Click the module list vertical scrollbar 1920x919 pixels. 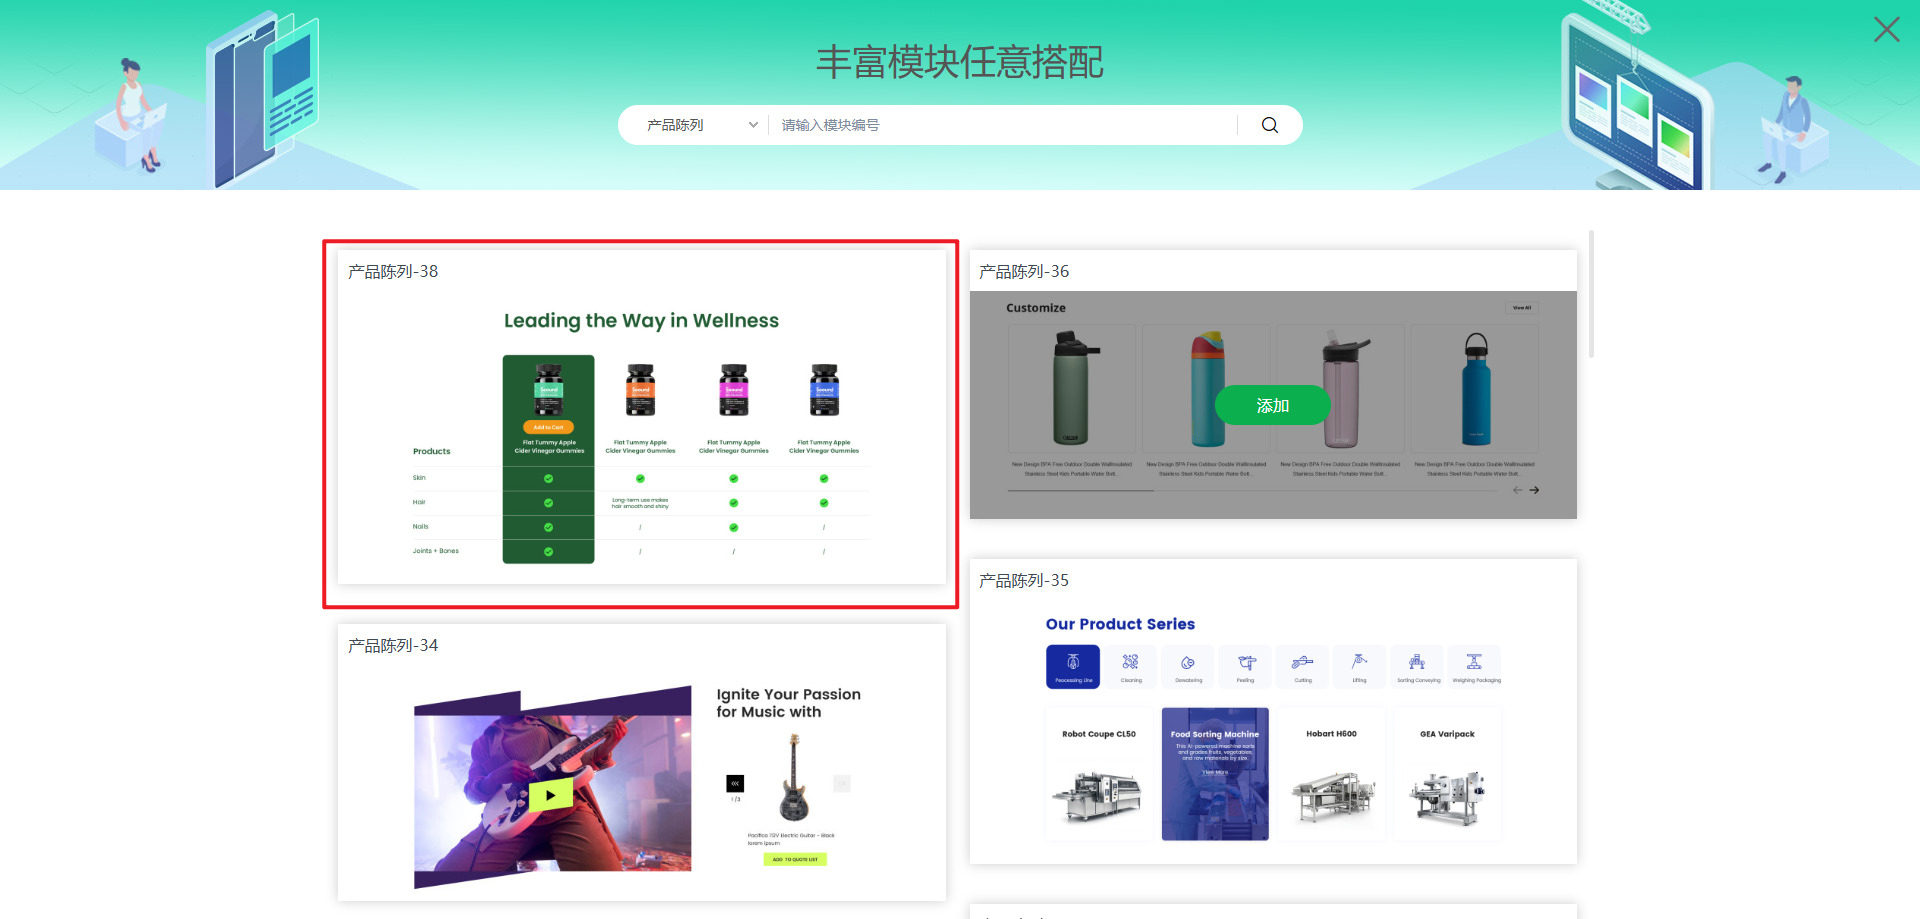pos(1590,294)
